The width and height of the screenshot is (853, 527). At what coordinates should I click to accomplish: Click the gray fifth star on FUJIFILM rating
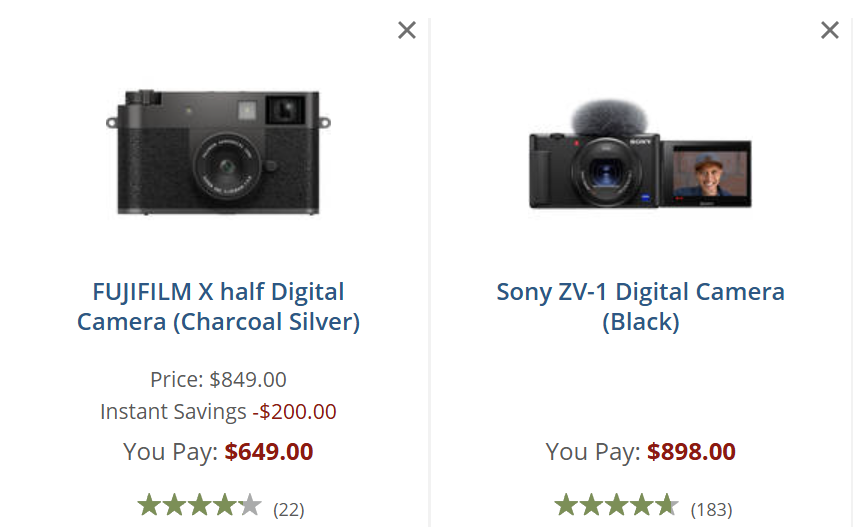pyautogui.click(x=249, y=506)
